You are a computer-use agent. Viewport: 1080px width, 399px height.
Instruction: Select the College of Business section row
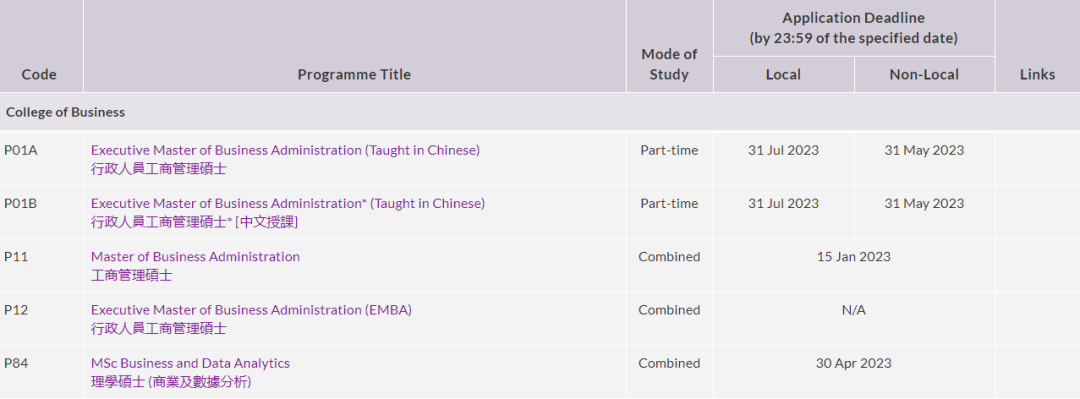pyautogui.click(x=540, y=112)
